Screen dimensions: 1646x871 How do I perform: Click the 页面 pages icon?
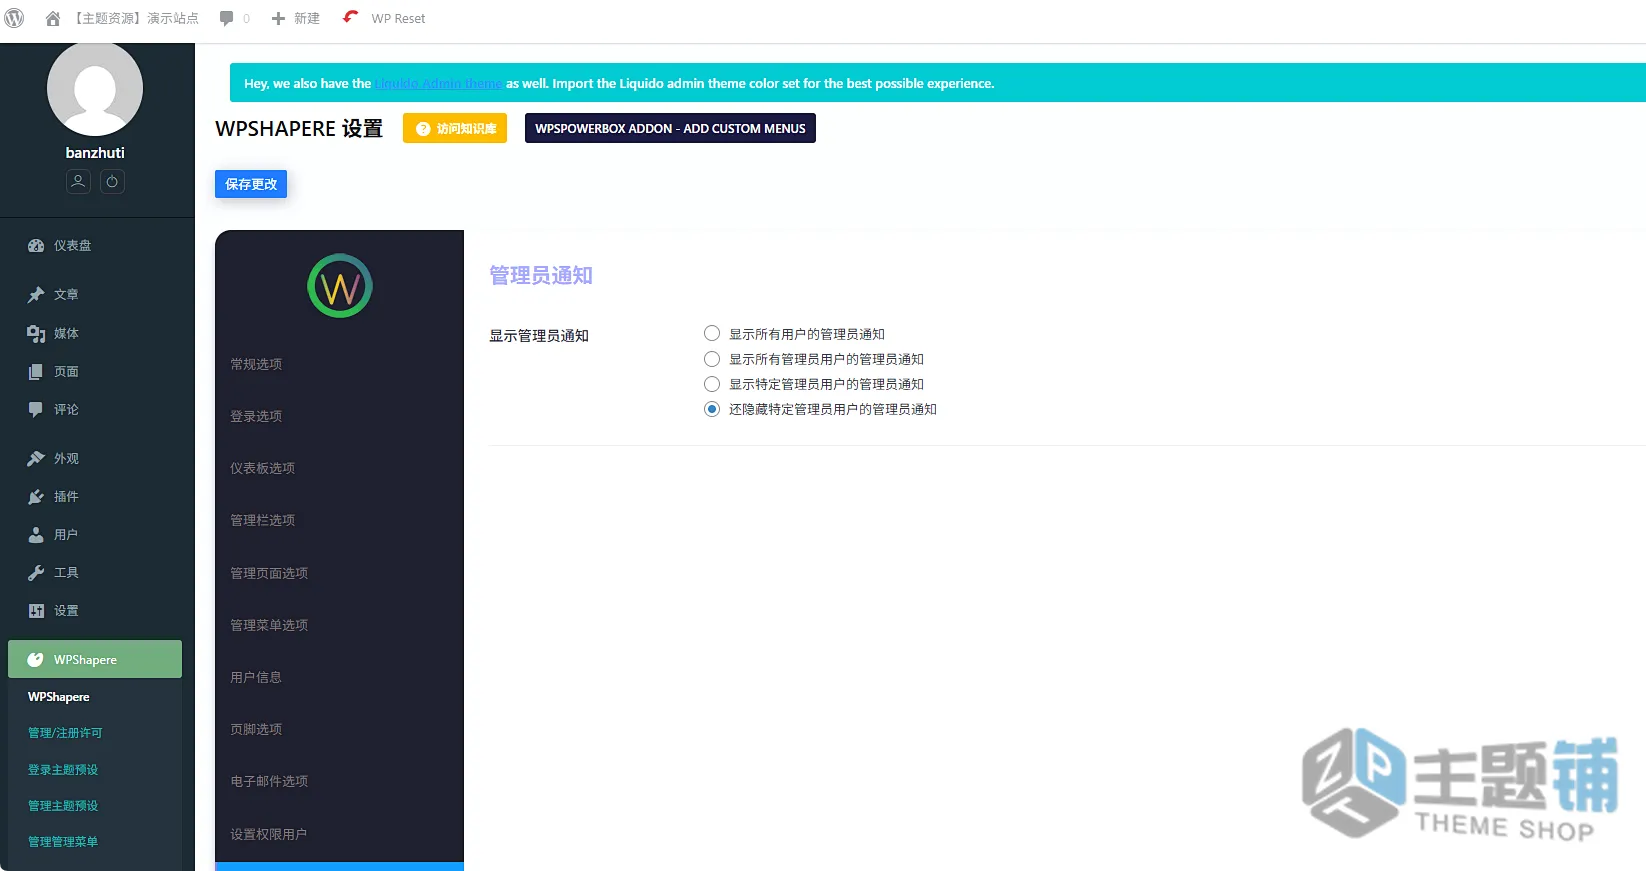36,372
